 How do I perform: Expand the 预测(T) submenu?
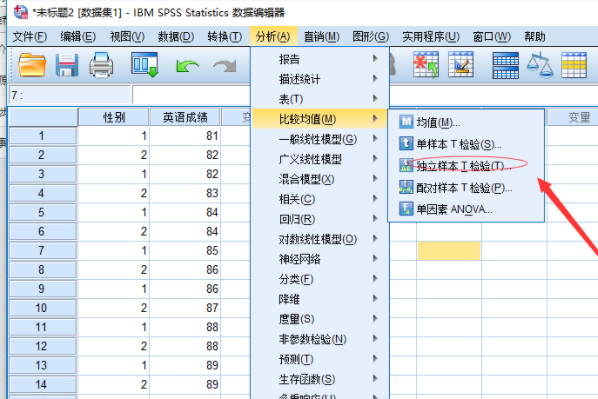click(x=320, y=359)
